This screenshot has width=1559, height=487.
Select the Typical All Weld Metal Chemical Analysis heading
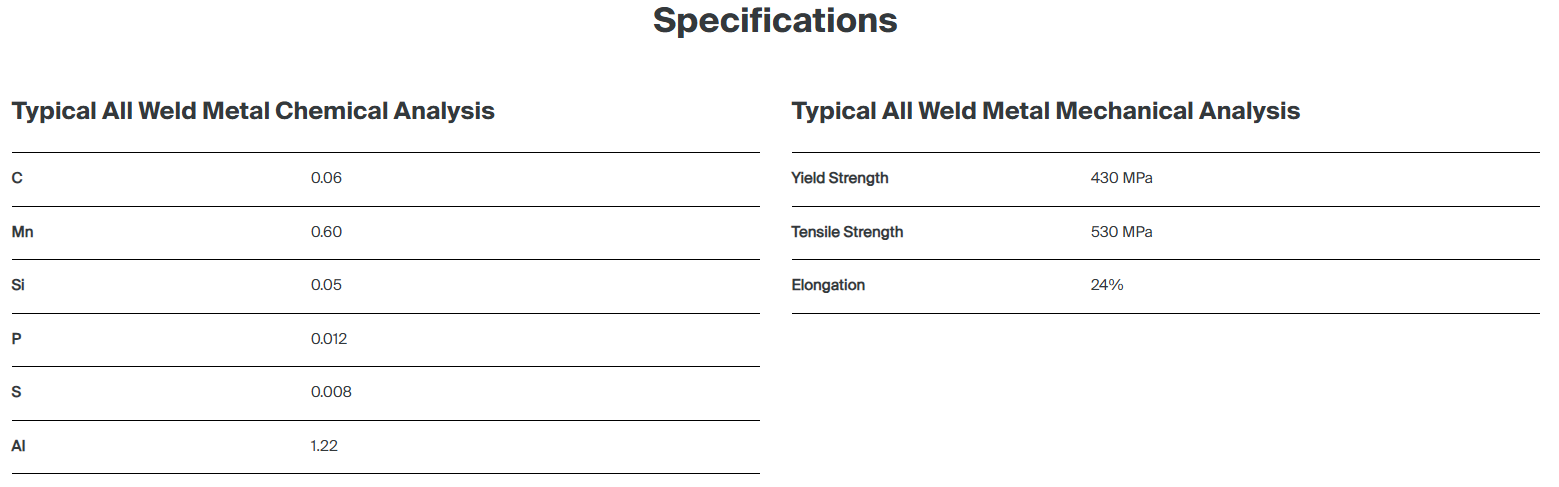[x=253, y=111]
